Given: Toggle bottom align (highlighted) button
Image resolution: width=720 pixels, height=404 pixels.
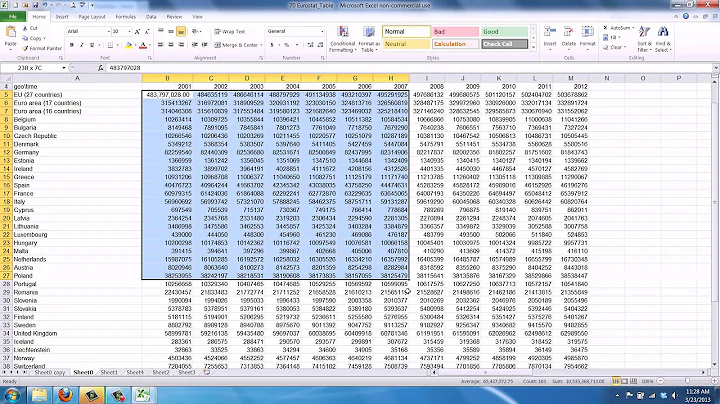Looking at the screenshot, I should tap(181, 32).
